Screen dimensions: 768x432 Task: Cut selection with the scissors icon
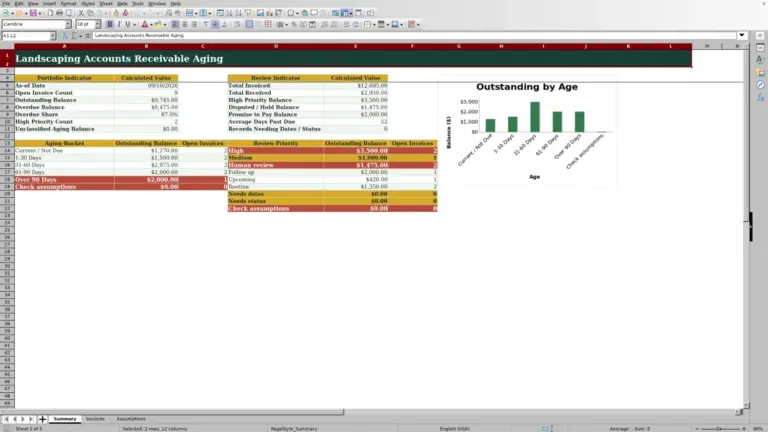(x=81, y=13)
